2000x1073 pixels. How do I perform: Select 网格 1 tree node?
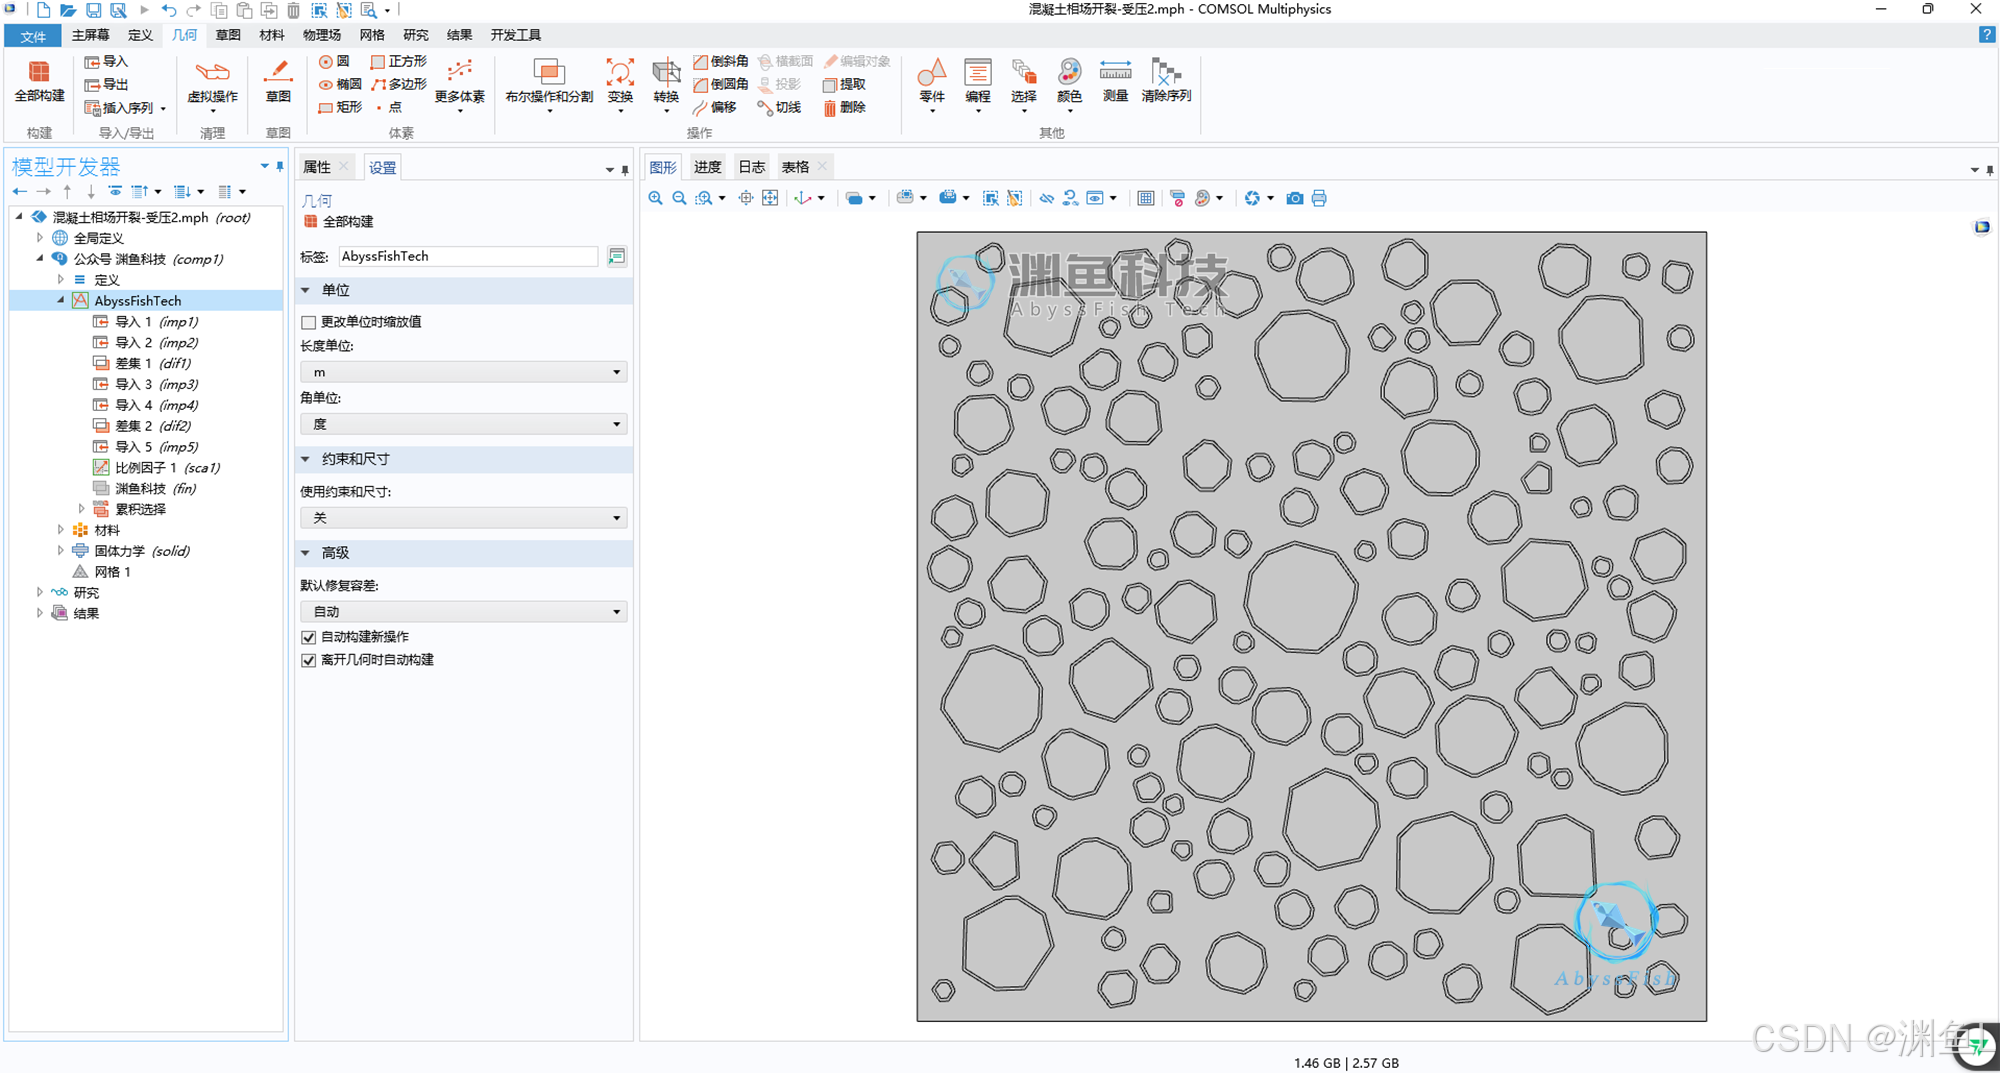tap(101, 572)
